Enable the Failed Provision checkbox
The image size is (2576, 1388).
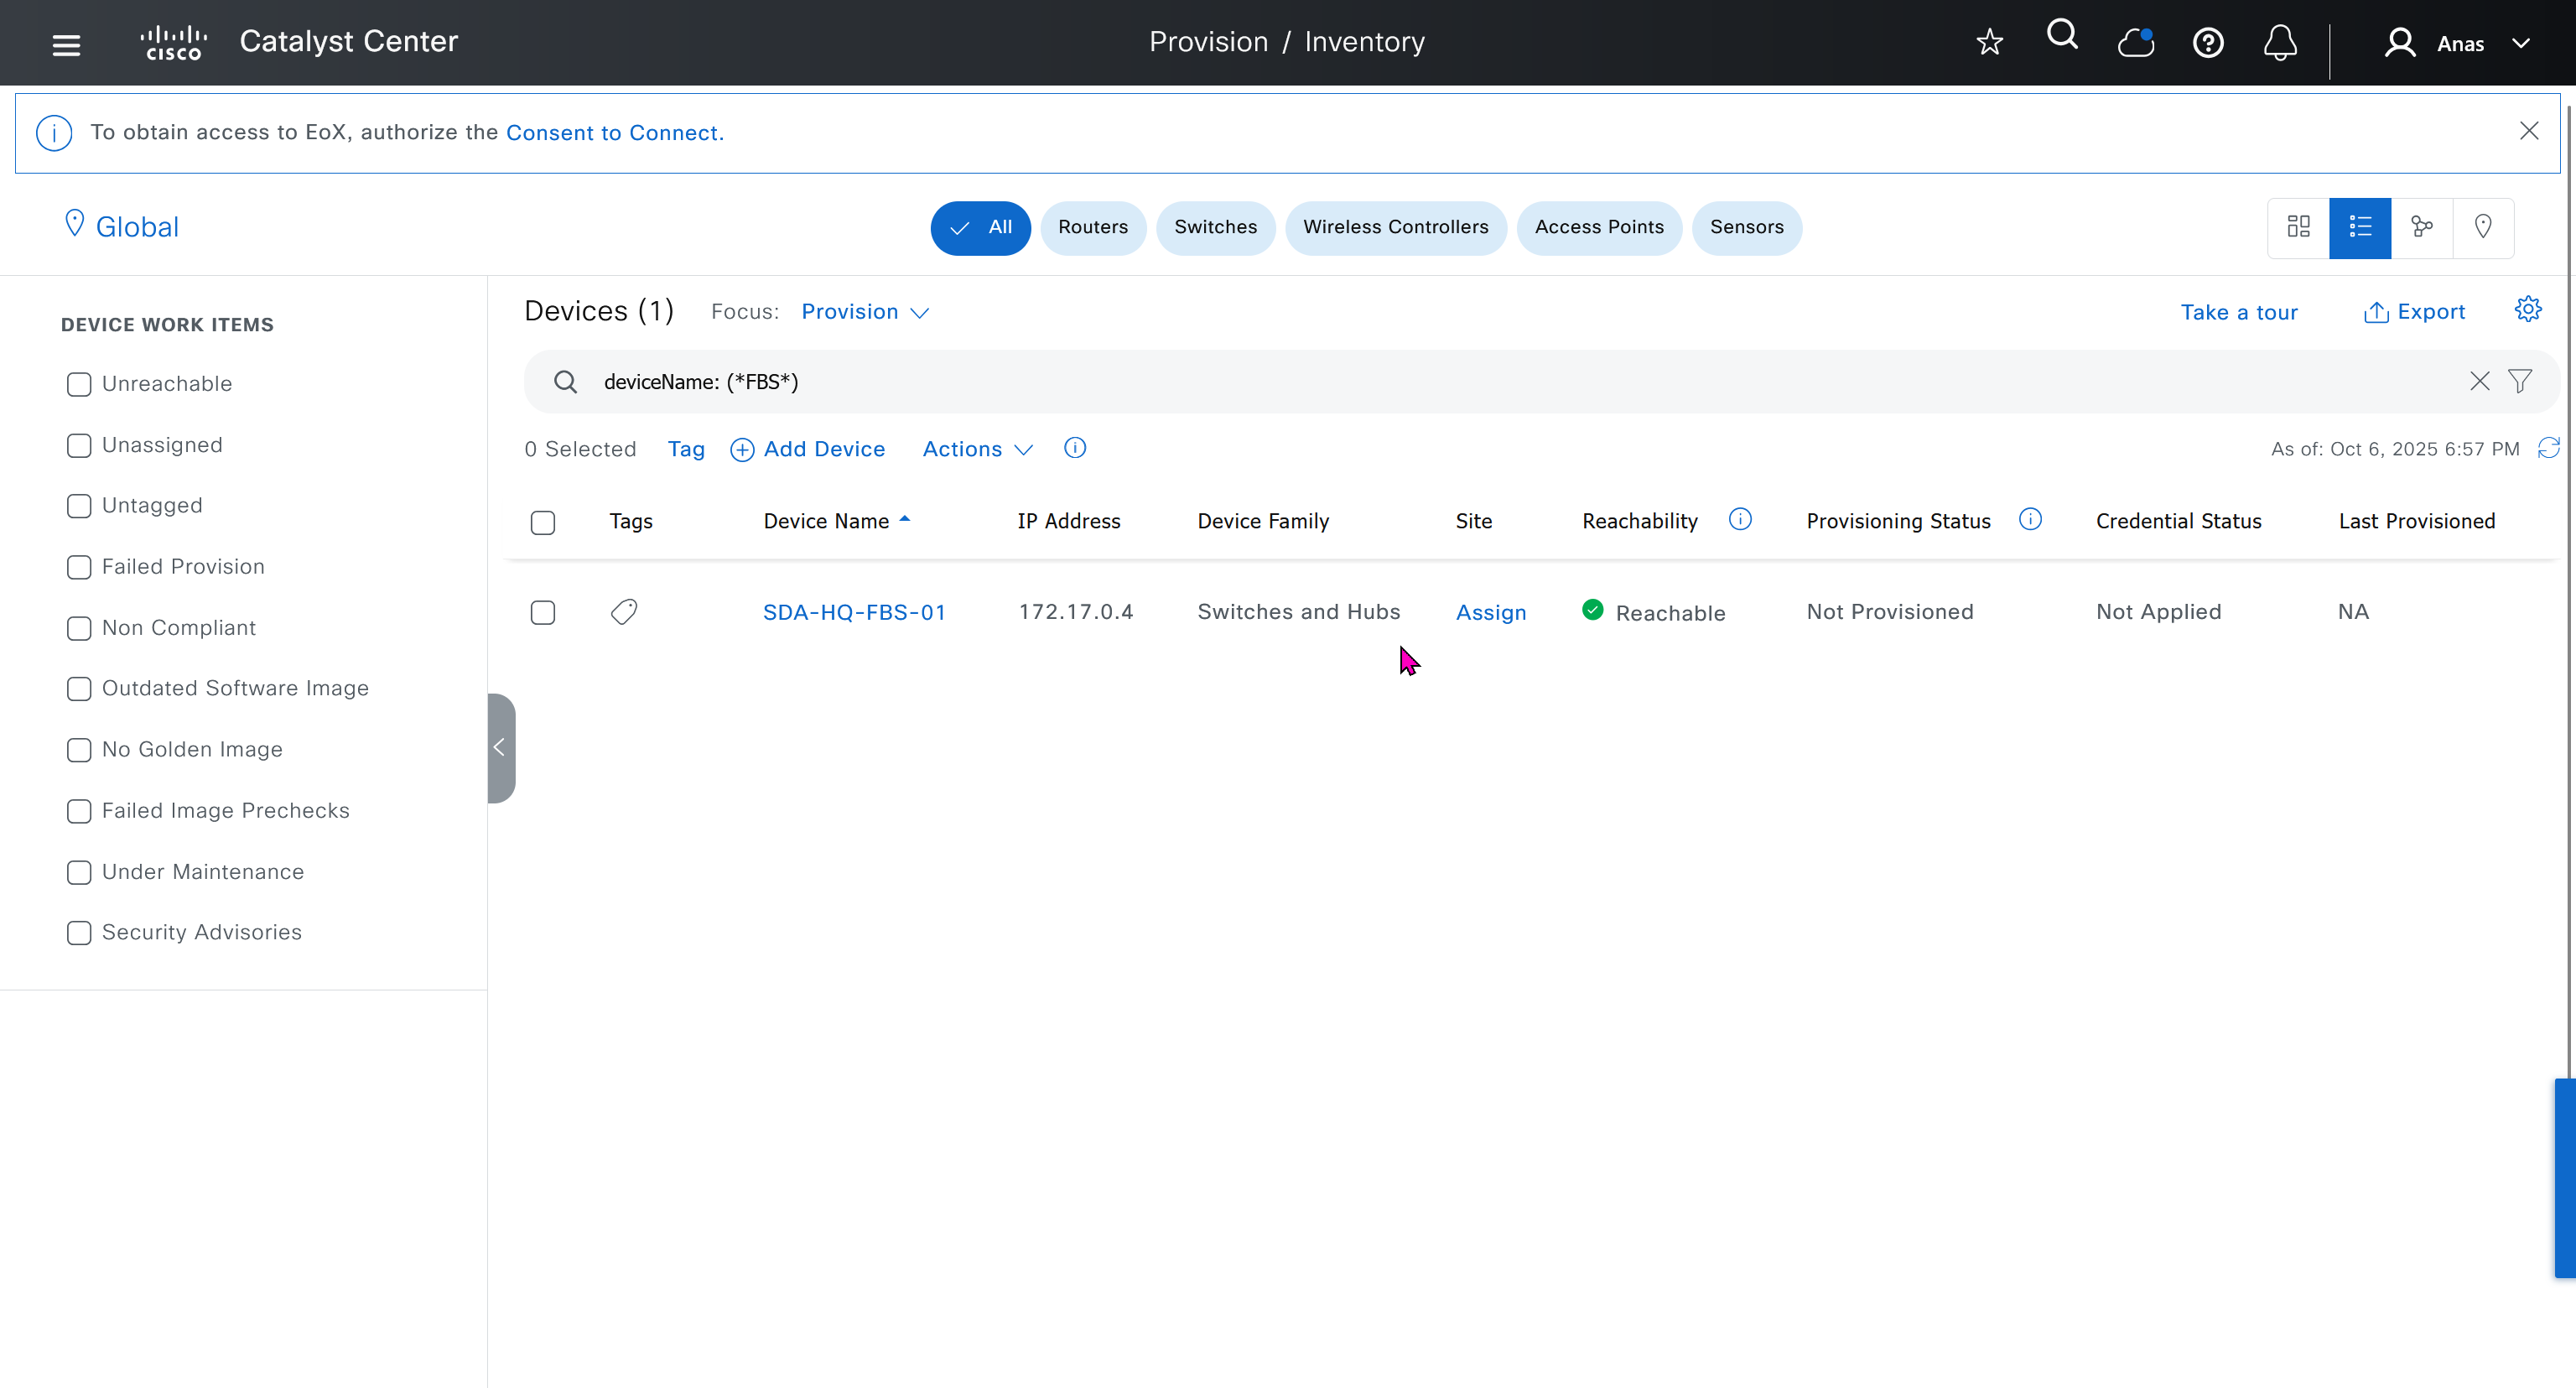pos(79,567)
